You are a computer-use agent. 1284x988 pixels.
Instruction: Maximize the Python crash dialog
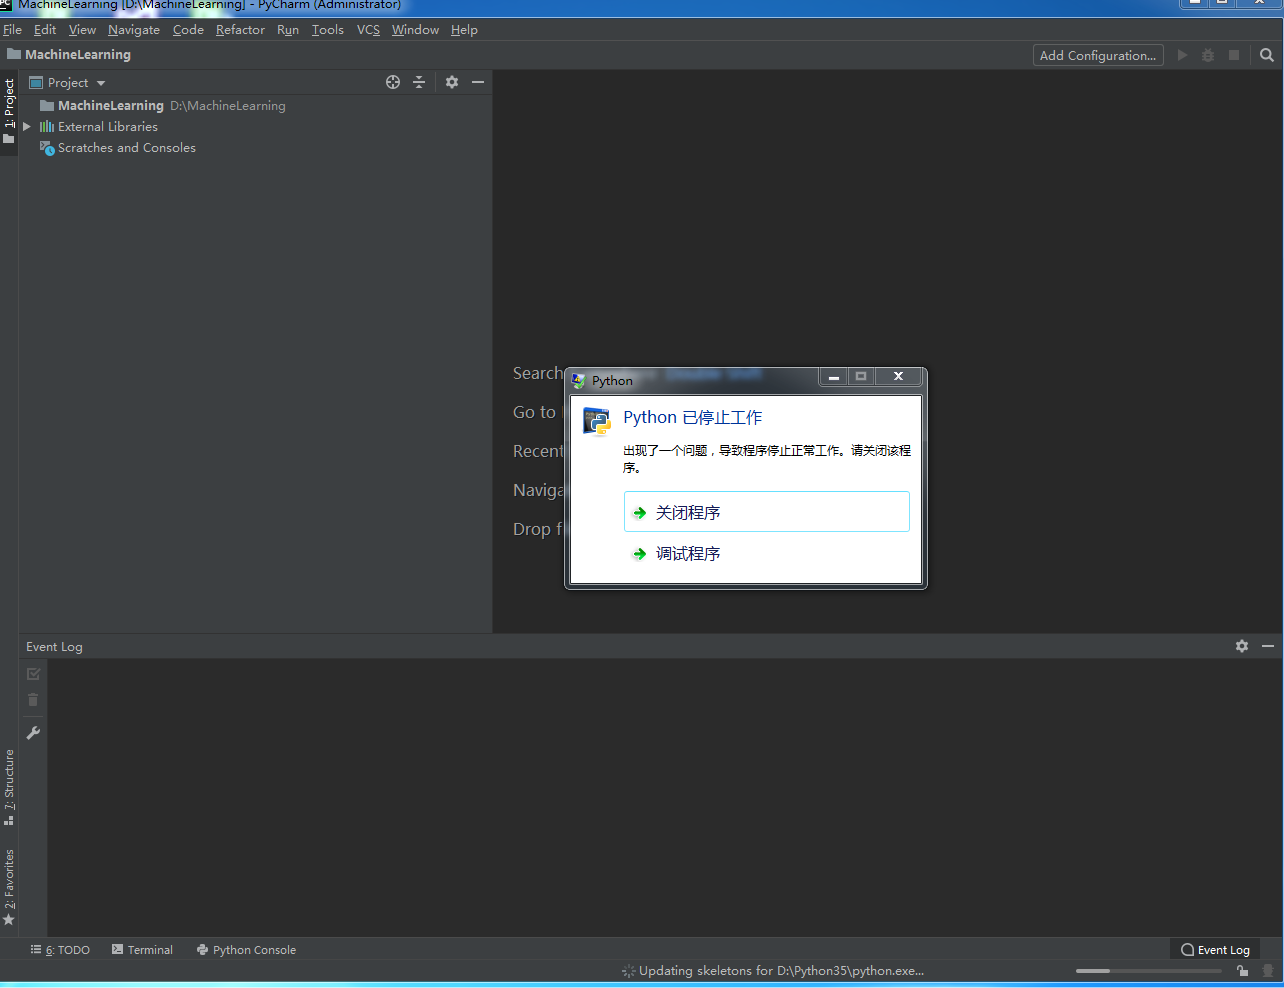pyautogui.click(x=861, y=377)
